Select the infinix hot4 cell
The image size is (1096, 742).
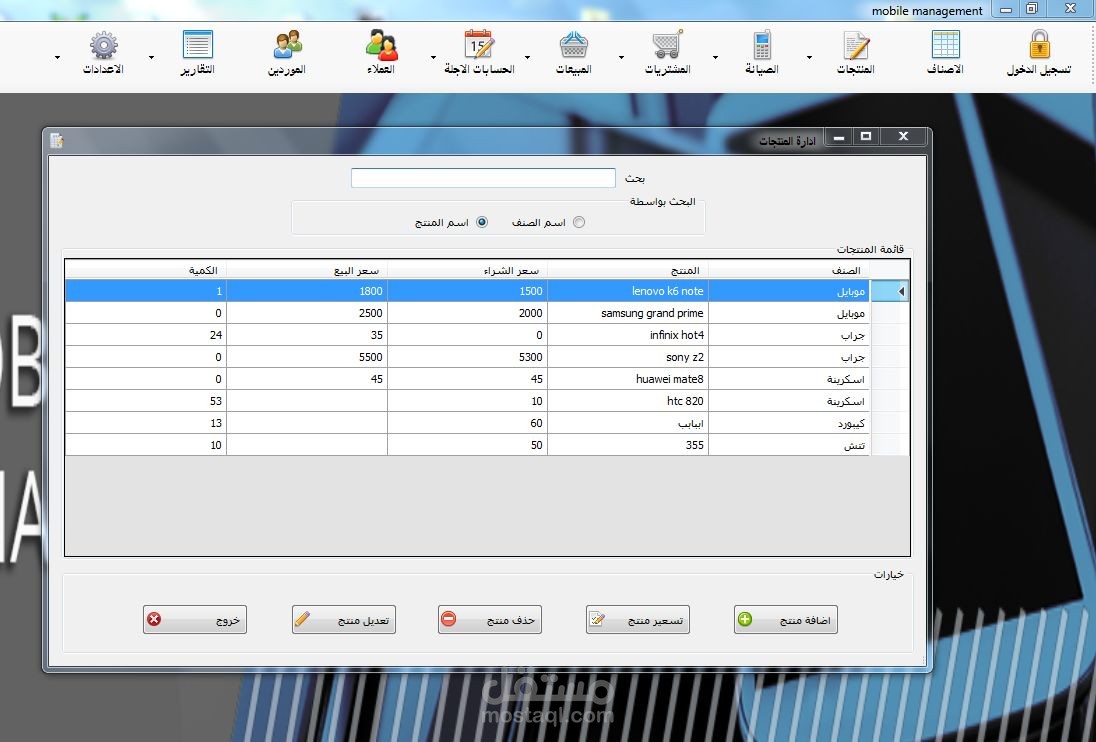628,335
